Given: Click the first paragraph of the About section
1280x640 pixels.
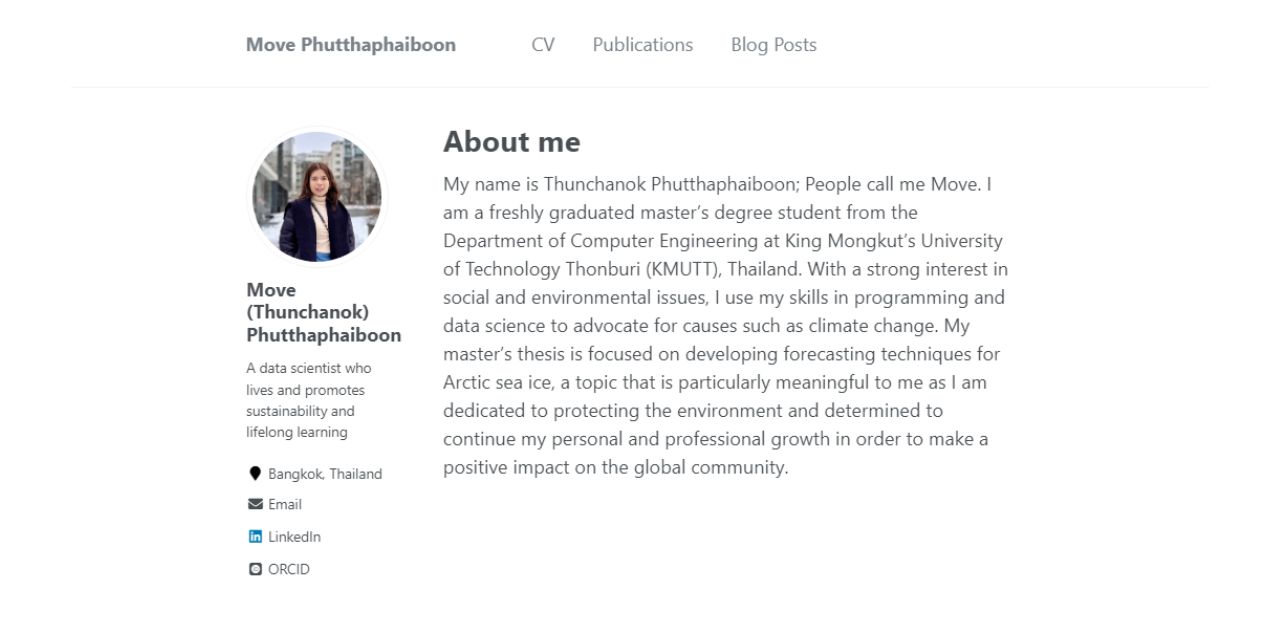Looking at the screenshot, I should click(x=725, y=325).
